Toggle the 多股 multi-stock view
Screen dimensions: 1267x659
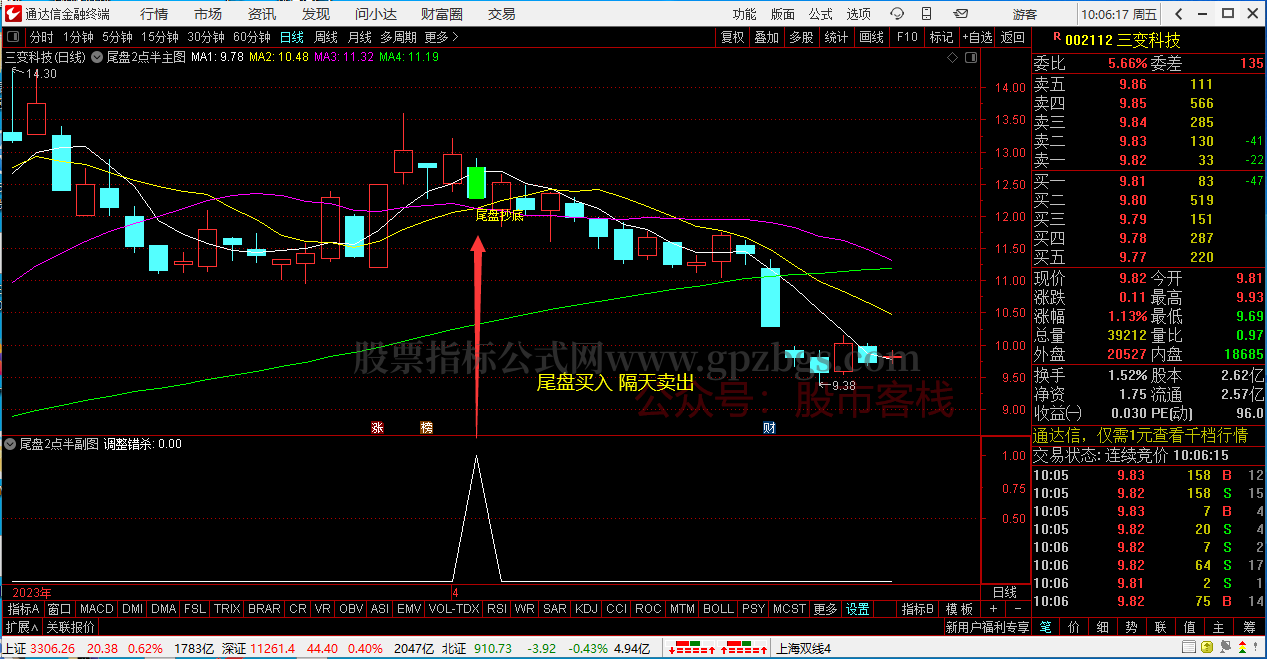pyautogui.click(x=801, y=37)
